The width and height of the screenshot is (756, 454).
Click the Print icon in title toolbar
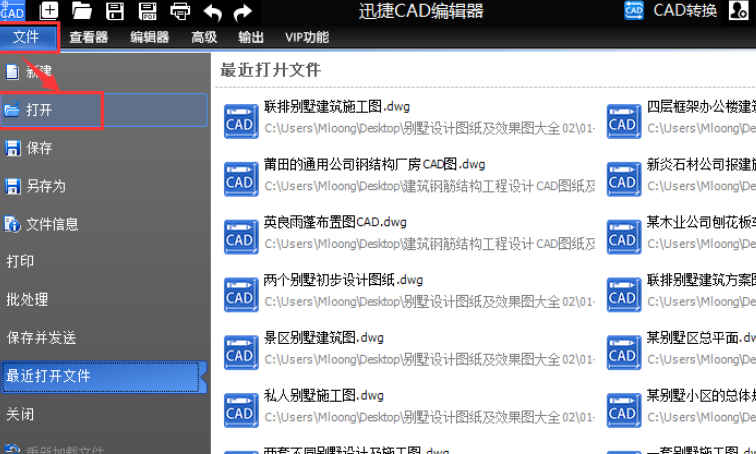tap(180, 11)
